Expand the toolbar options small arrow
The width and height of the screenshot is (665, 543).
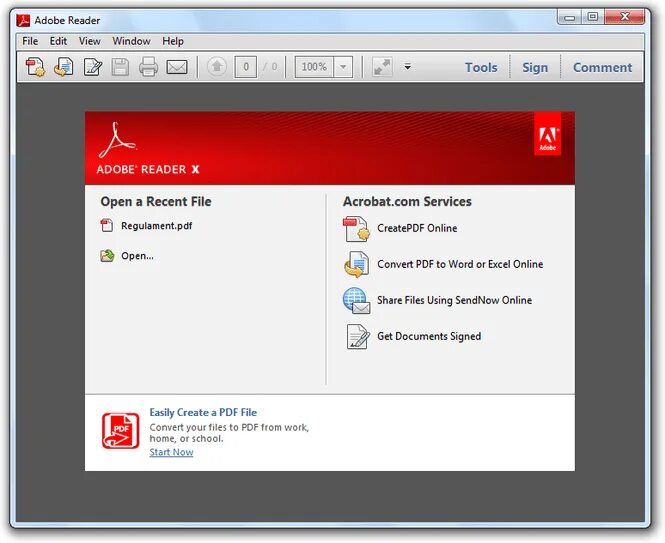[x=408, y=67]
